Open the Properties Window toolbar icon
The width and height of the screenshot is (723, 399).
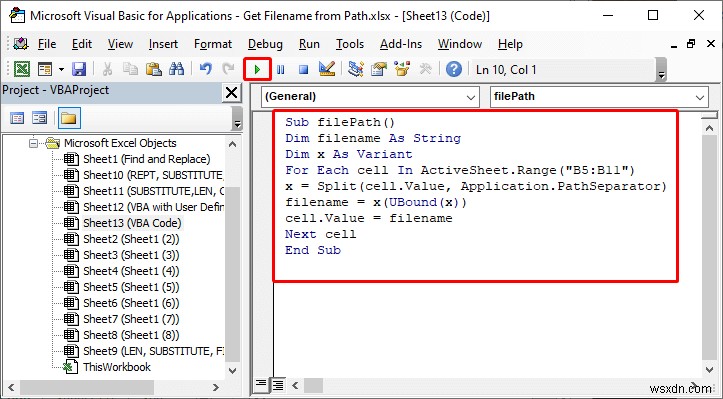pyautogui.click(x=379, y=70)
